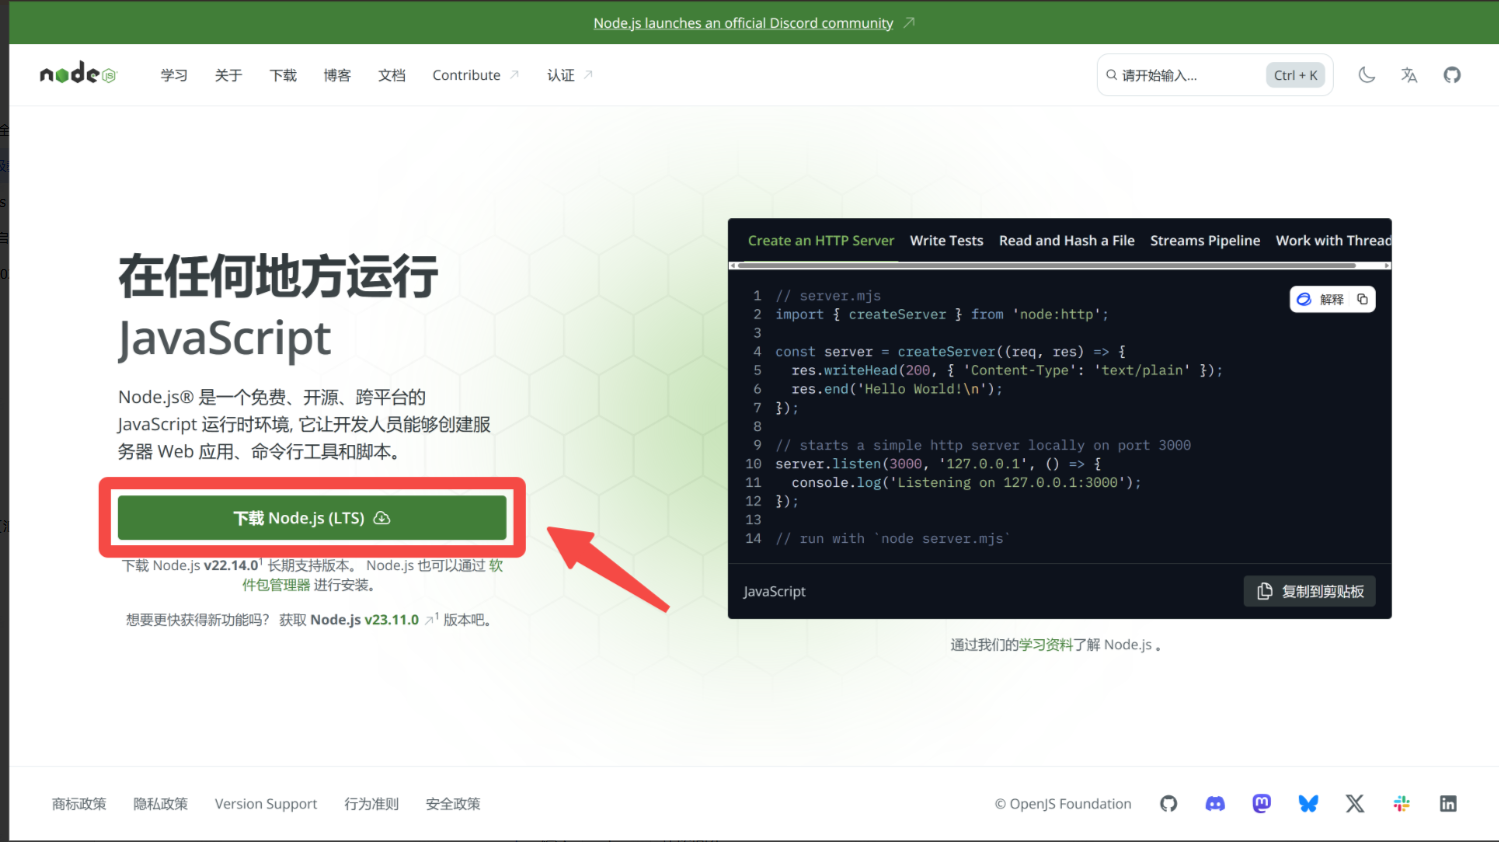This screenshot has width=1499, height=842.
Task: Click the Mastodon icon in the footer
Action: (1261, 803)
